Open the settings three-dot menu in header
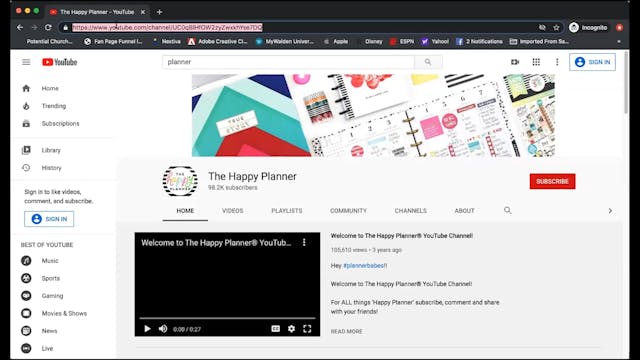640x360 pixels. [557, 62]
